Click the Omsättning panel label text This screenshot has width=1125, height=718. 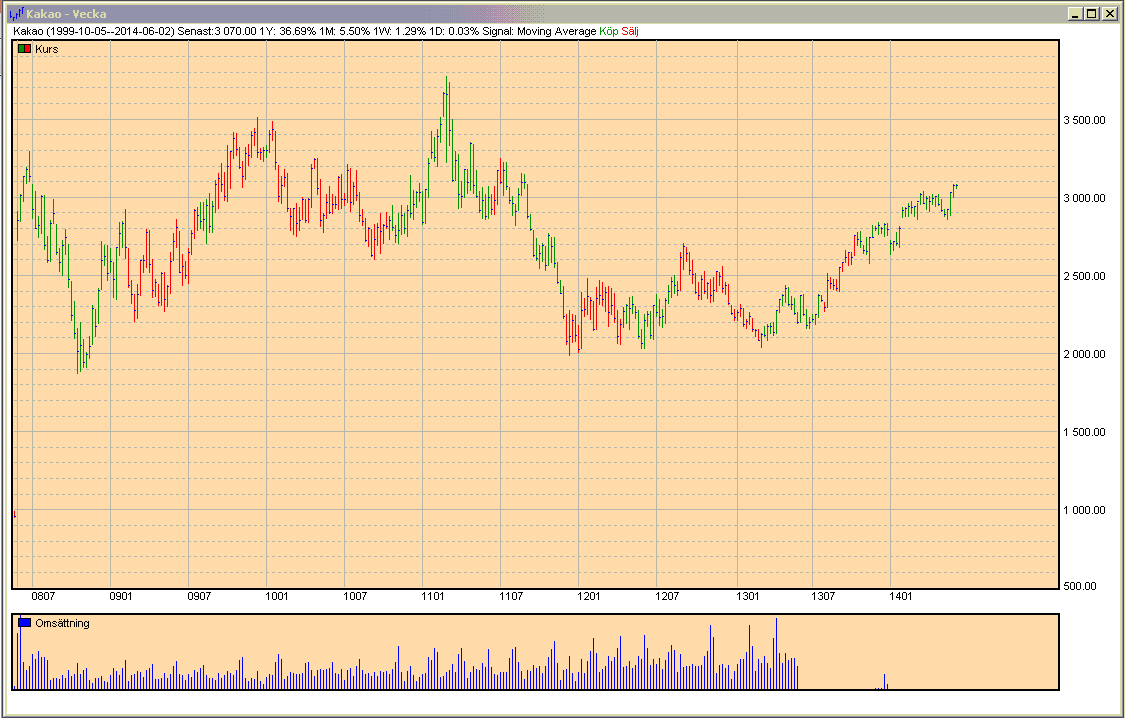tap(62, 623)
